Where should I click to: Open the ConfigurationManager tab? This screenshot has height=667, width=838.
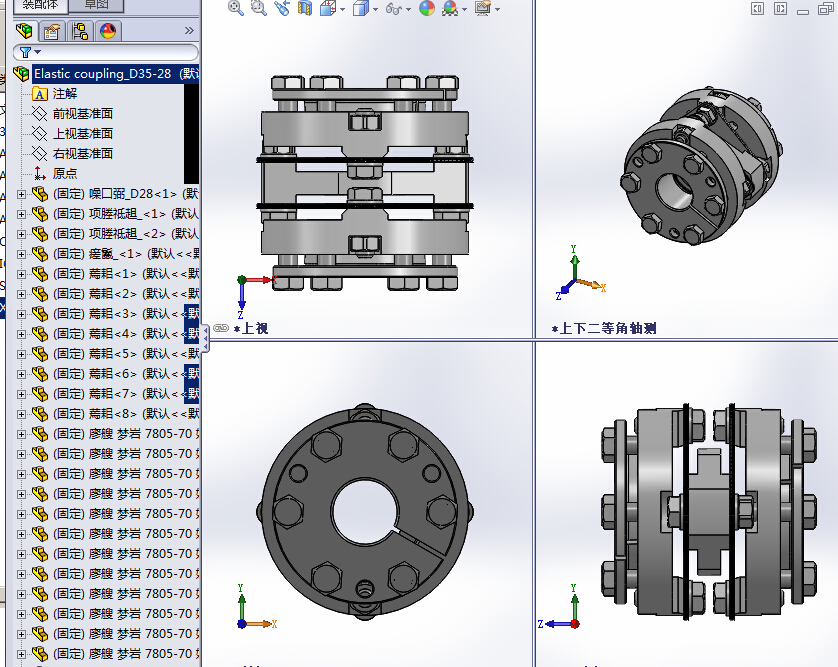click(x=80, y=31)
